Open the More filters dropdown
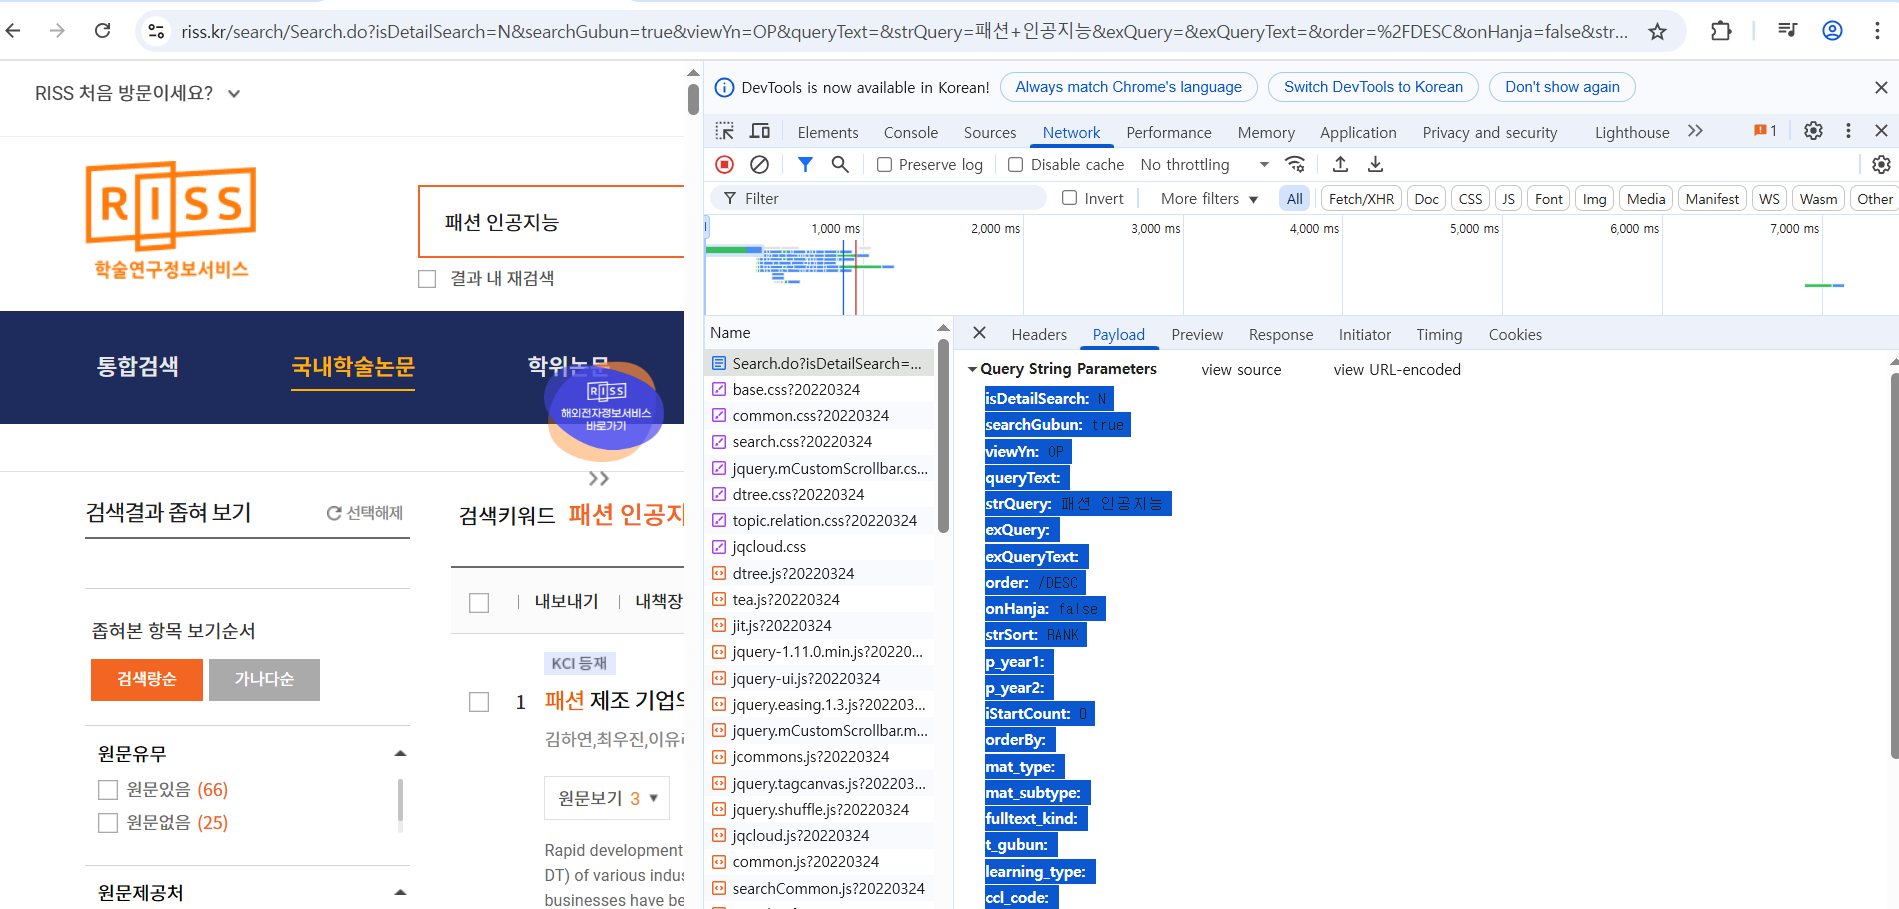1899x909 pixels. pos(1209,199)
